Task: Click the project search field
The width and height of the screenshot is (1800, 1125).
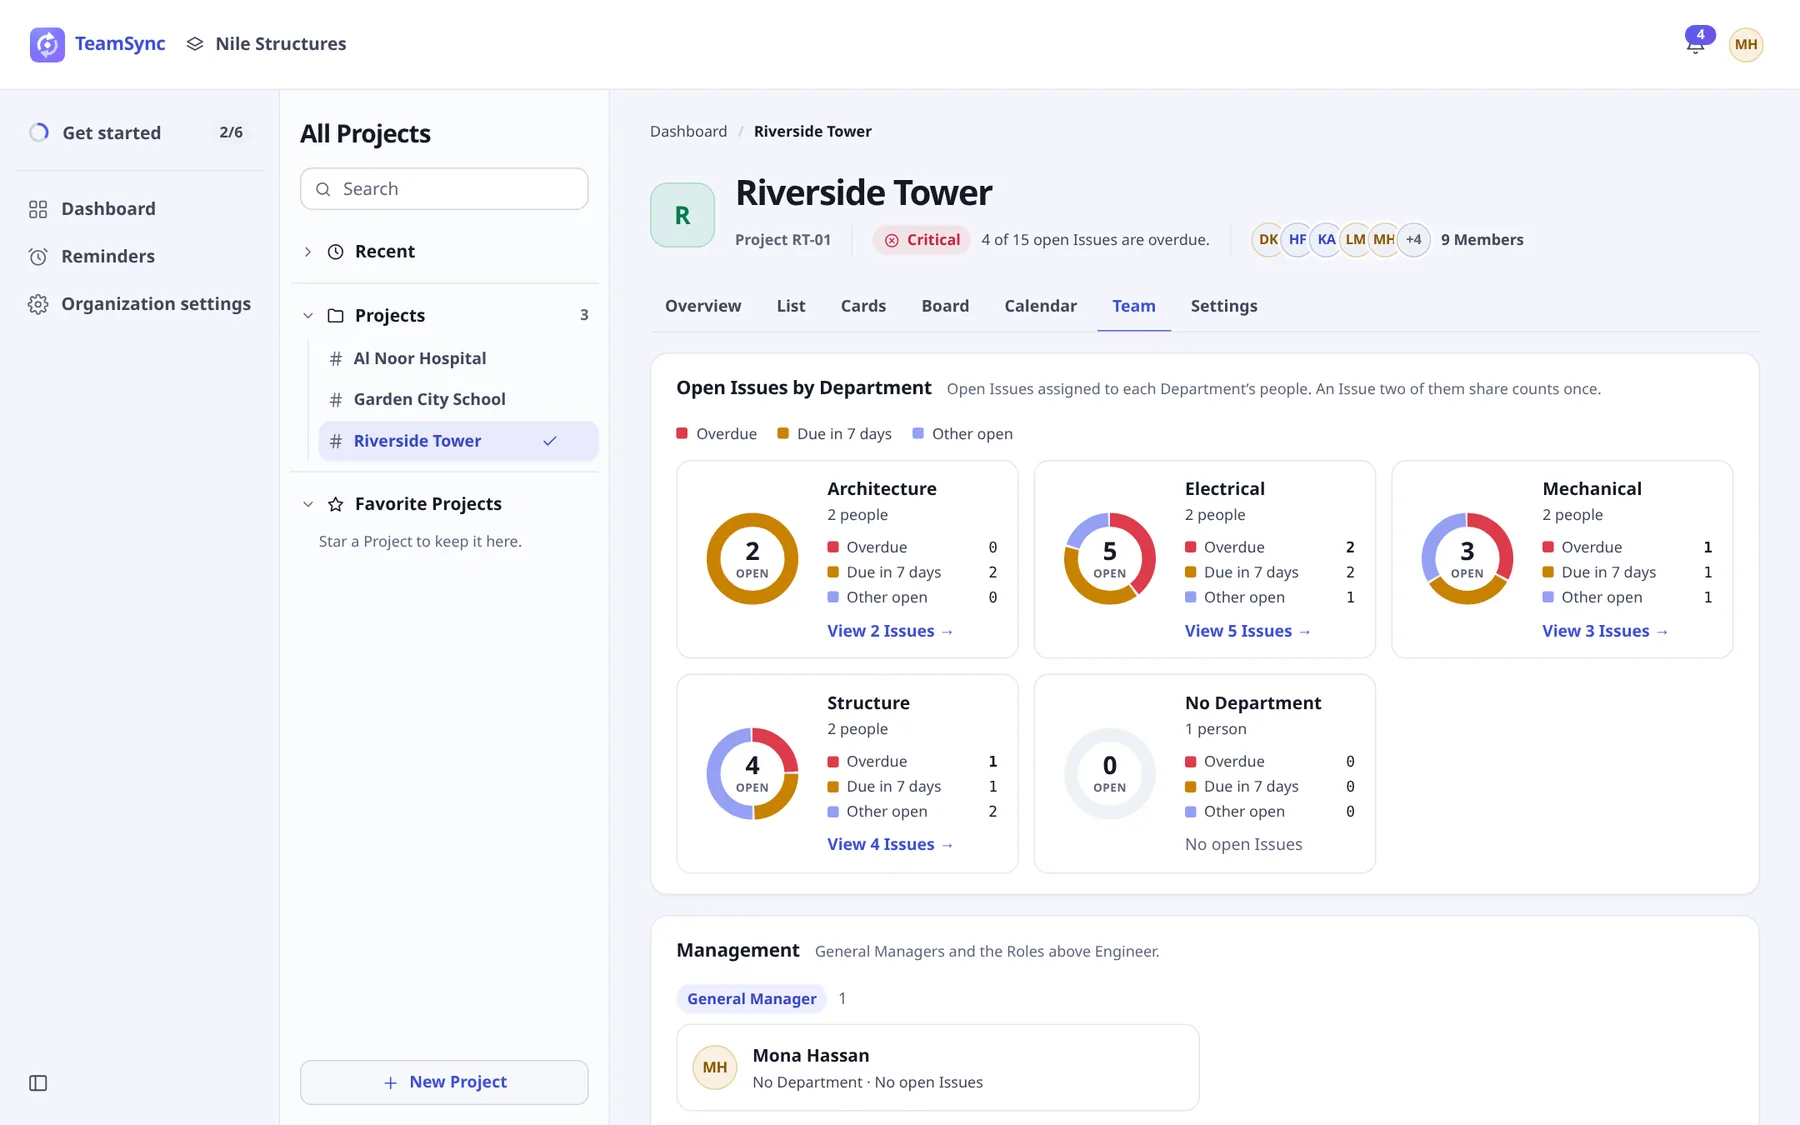Action: (444, 189)
